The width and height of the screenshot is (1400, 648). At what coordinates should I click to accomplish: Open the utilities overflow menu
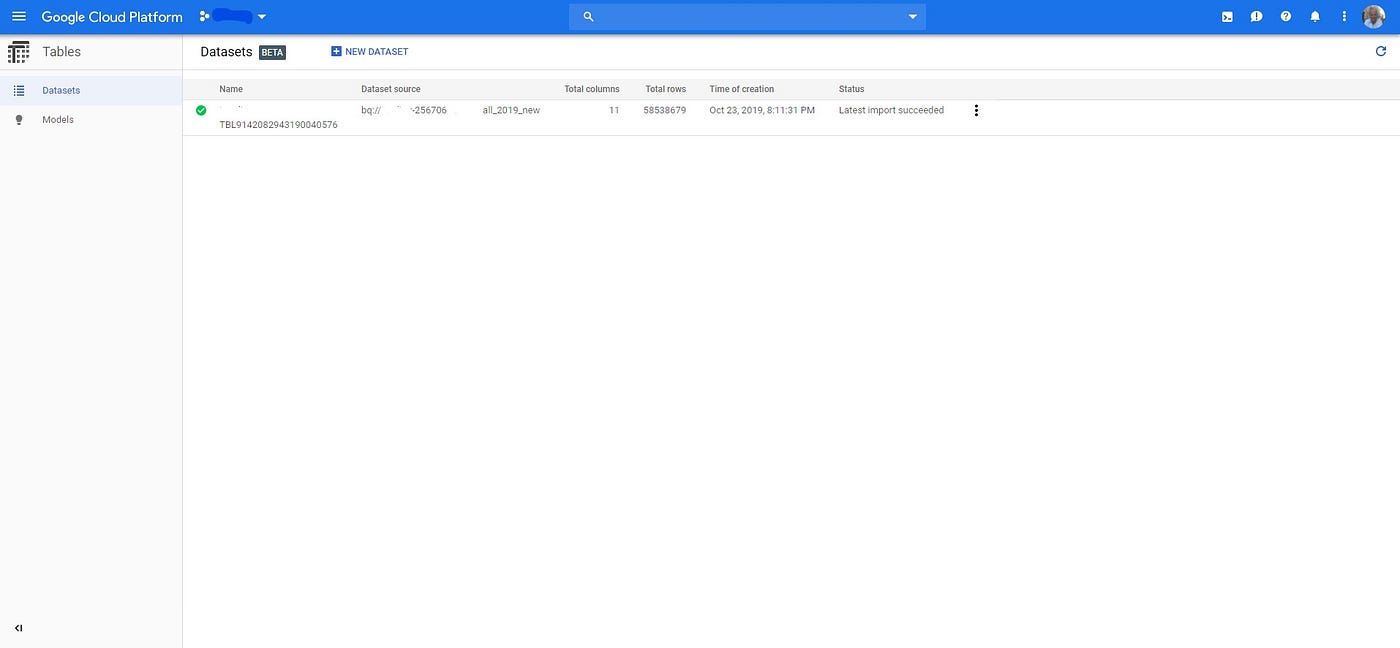coord(1344,16)
